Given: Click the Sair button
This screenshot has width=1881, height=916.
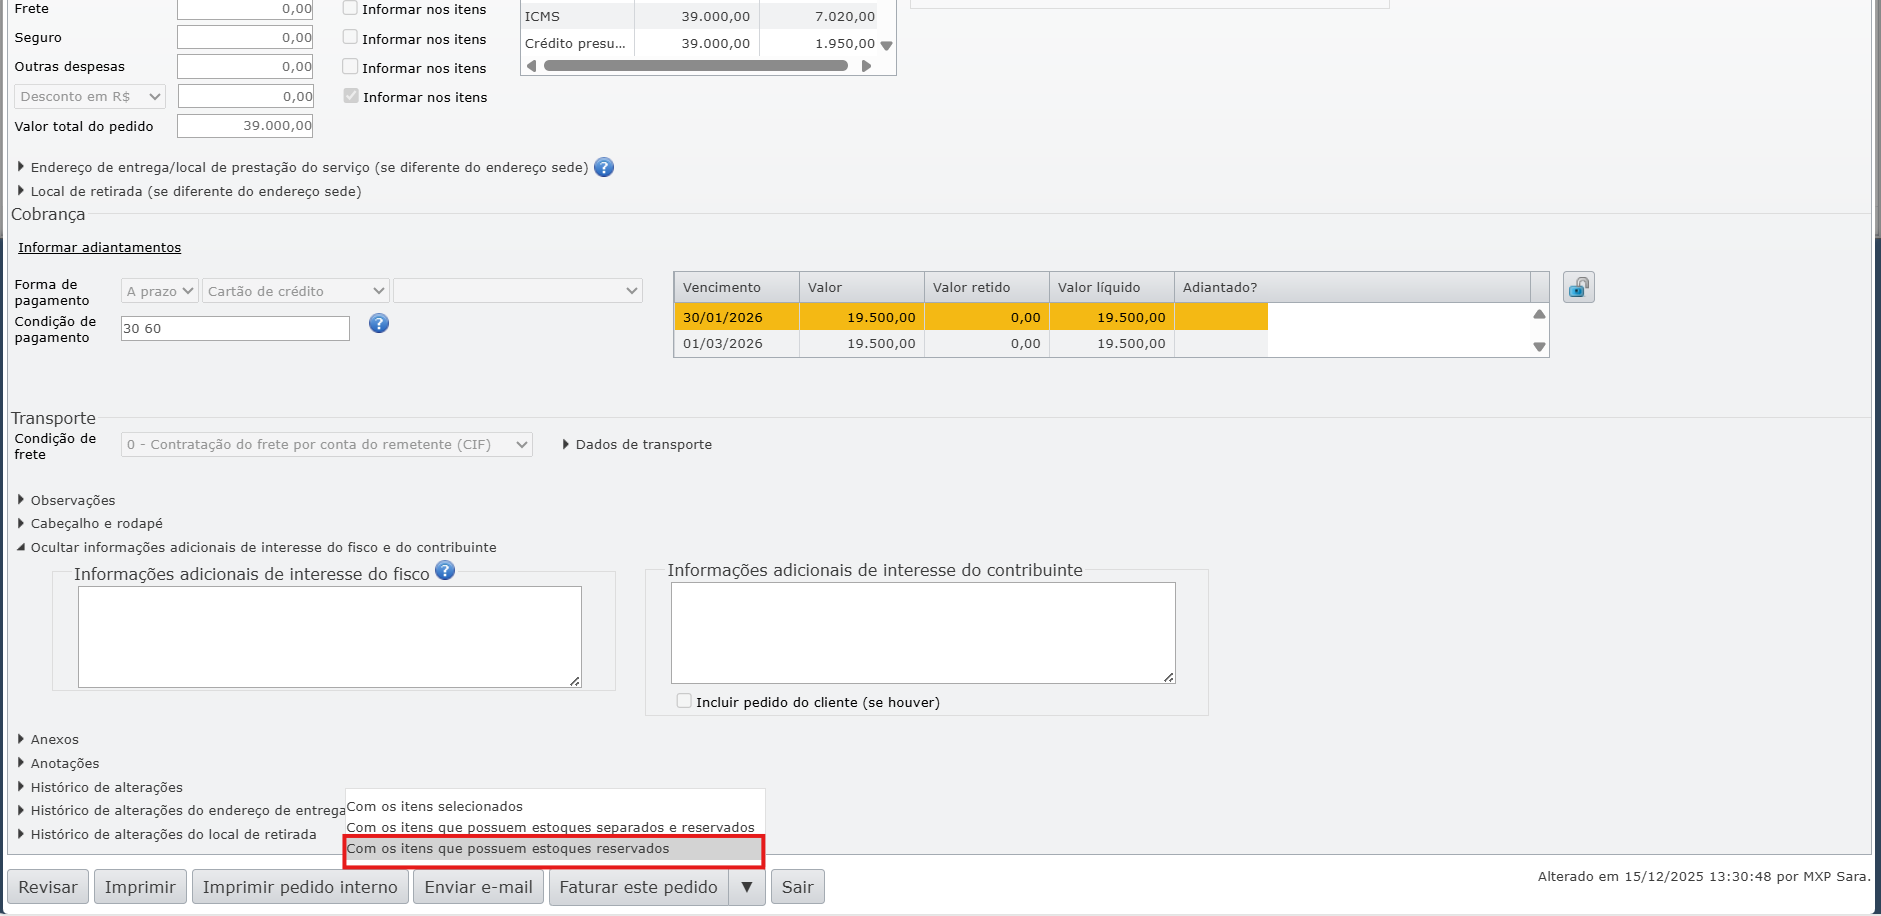Looking at the screenshot, I should pos(798,887).
